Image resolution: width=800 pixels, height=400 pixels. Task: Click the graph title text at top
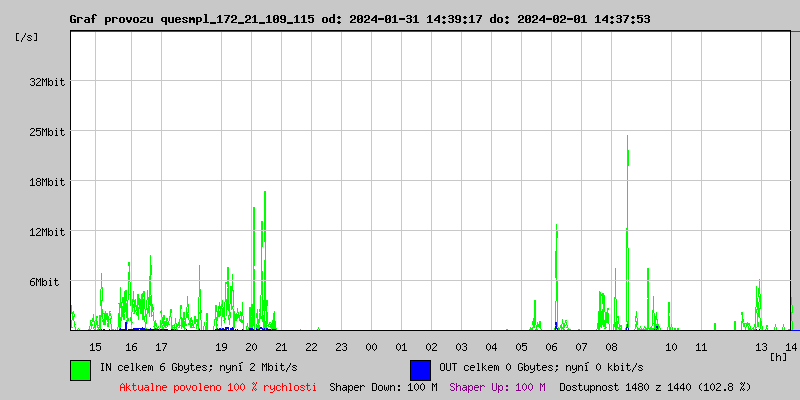(x=358, y=19)
